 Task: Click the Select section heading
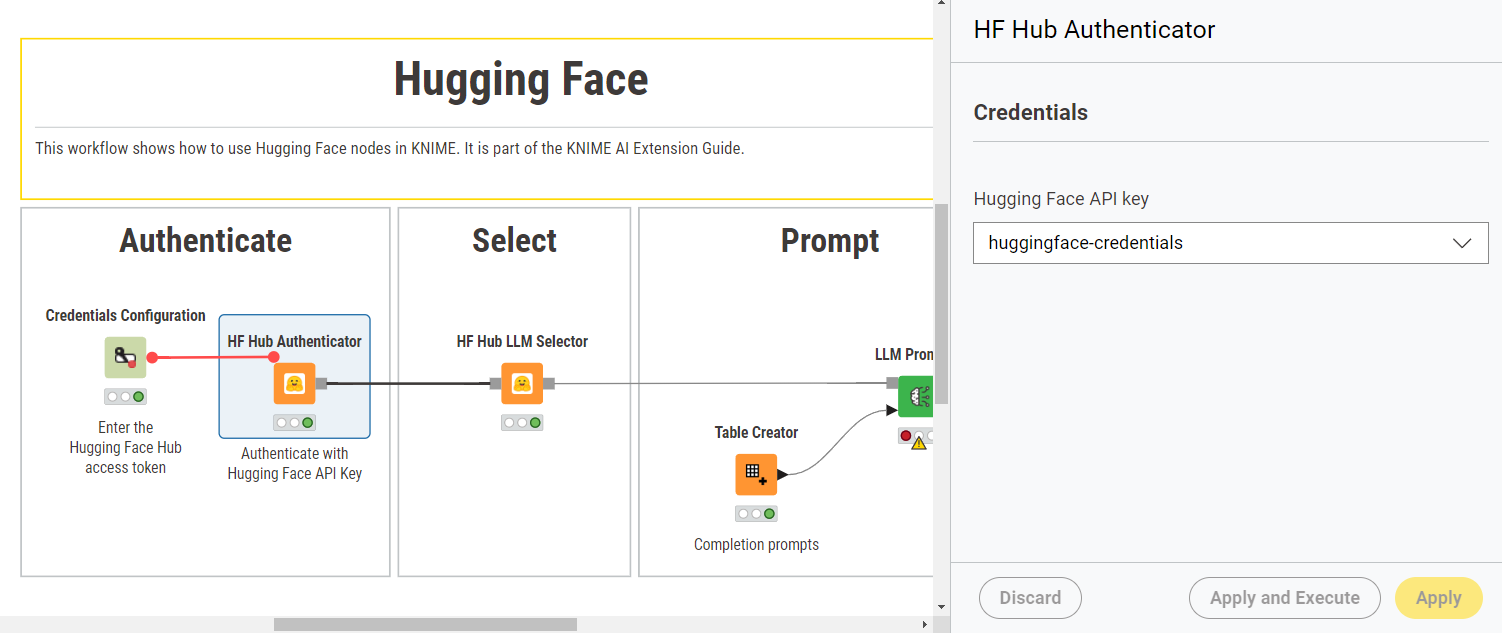tap(515, 240)
